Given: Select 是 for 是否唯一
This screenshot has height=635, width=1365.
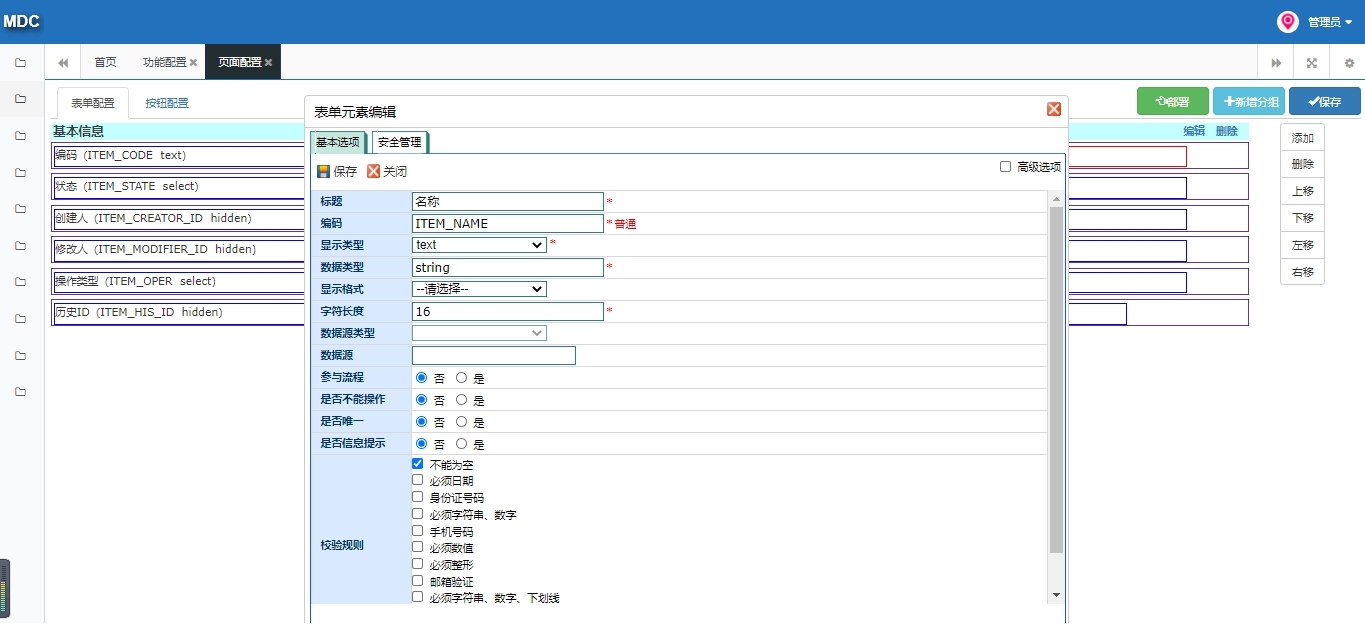Looking at the screenshot, I should (x=461, y=422).
